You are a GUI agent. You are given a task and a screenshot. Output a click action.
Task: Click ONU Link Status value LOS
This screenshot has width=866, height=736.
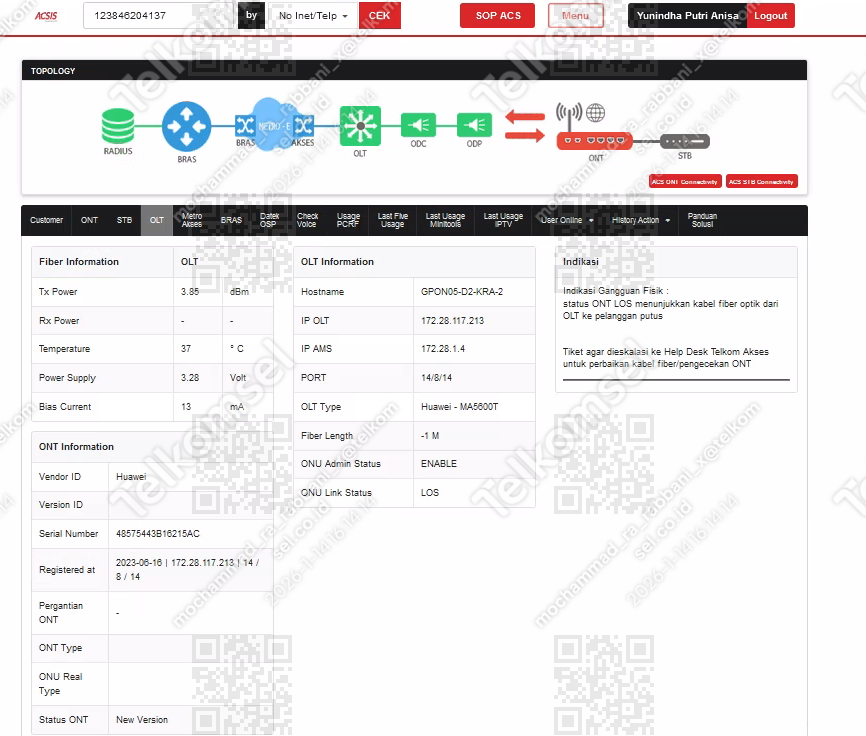point(430,493)
